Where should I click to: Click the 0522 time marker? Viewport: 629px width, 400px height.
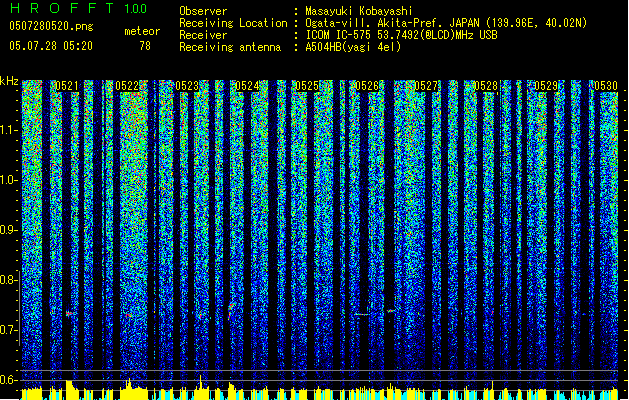click(x=127, y=86)
